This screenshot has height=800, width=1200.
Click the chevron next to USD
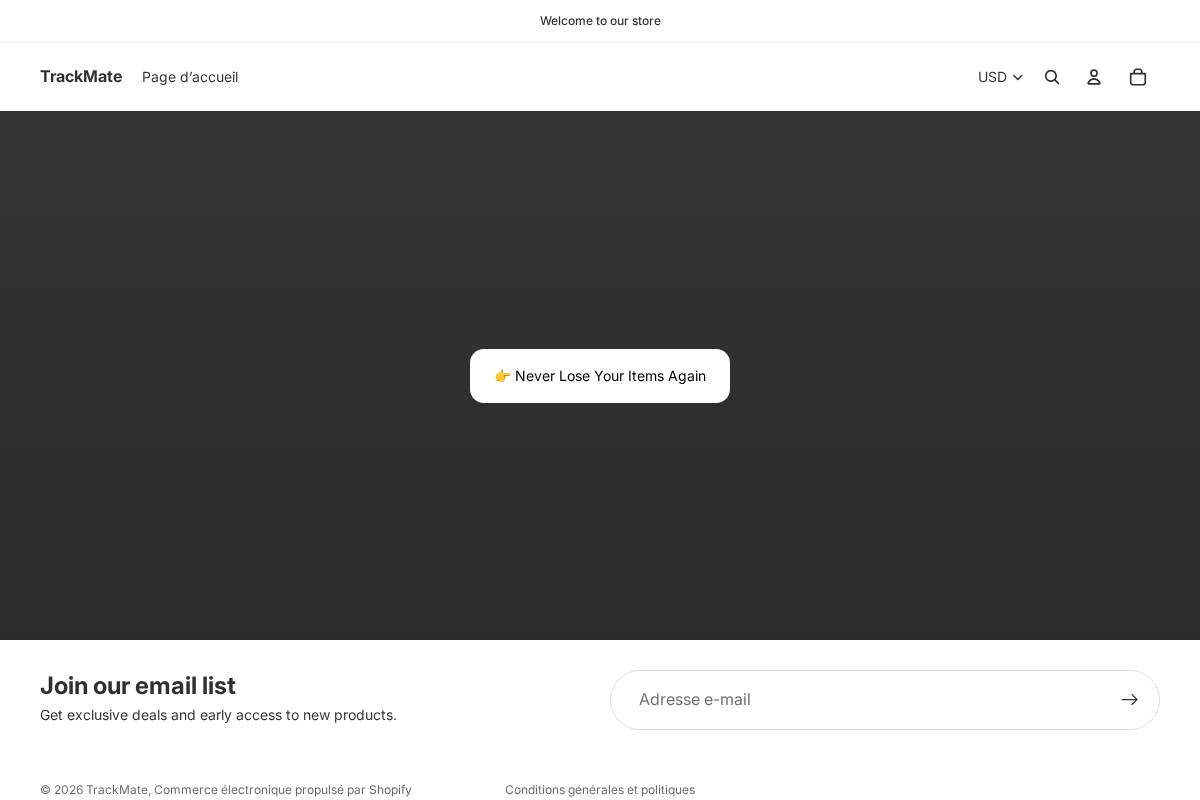(x=1018, y=77)
